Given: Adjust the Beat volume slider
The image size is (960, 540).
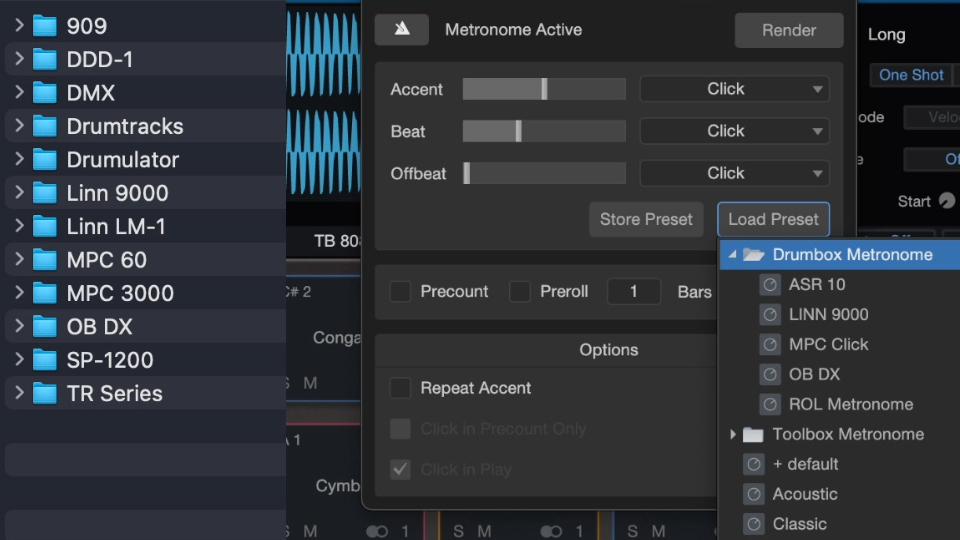Looking at the screenshot, I should tap(518, 131).
